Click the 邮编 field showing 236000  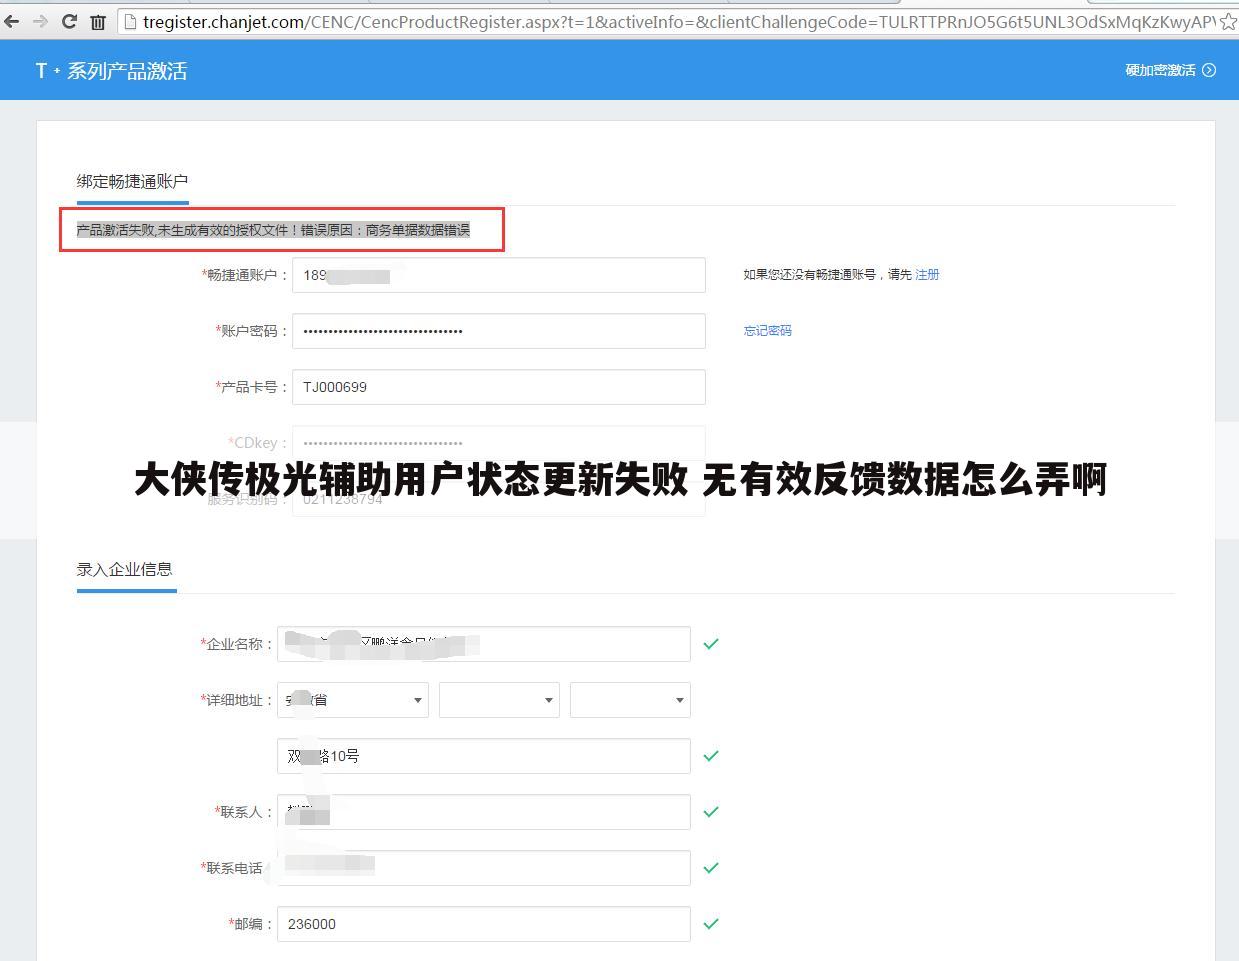point(484,924)
